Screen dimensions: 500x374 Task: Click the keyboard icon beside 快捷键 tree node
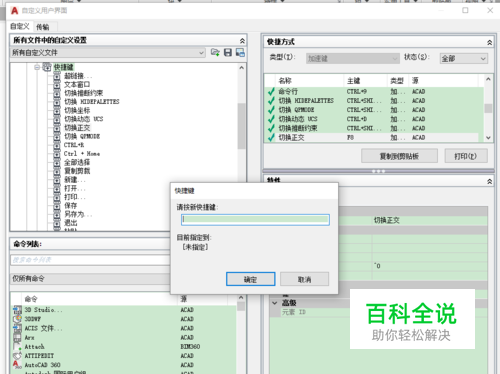coord(47,67)
